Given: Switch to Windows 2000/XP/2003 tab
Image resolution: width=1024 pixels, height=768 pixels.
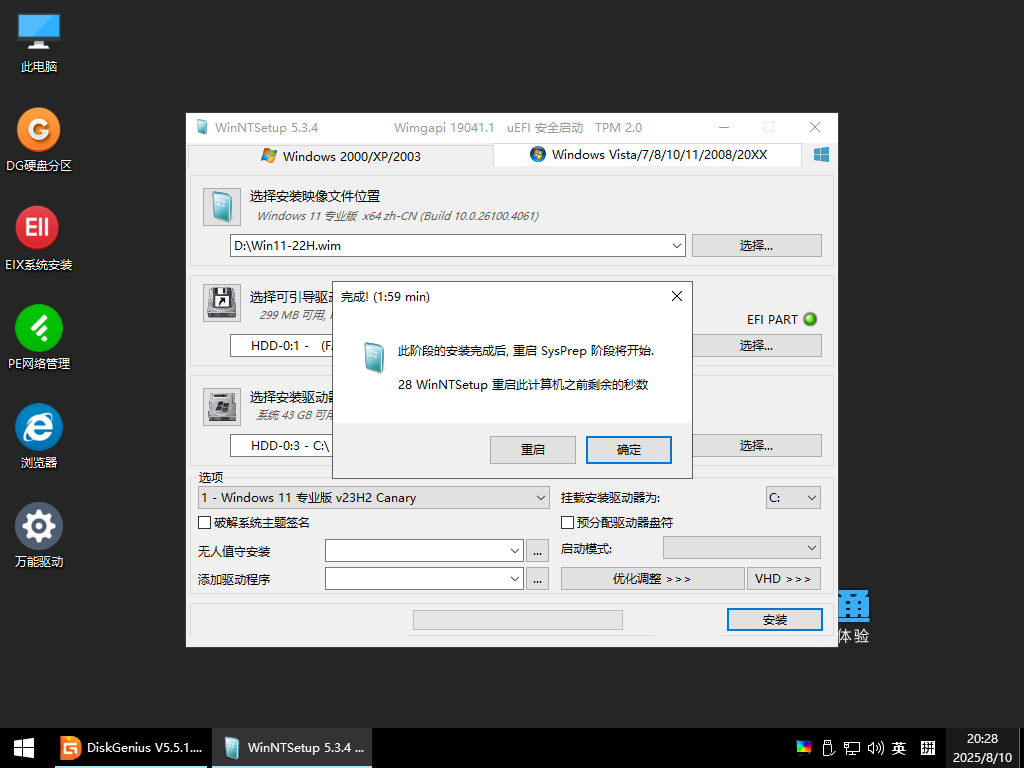Looking at the screenshot, I should coord(341,156).
